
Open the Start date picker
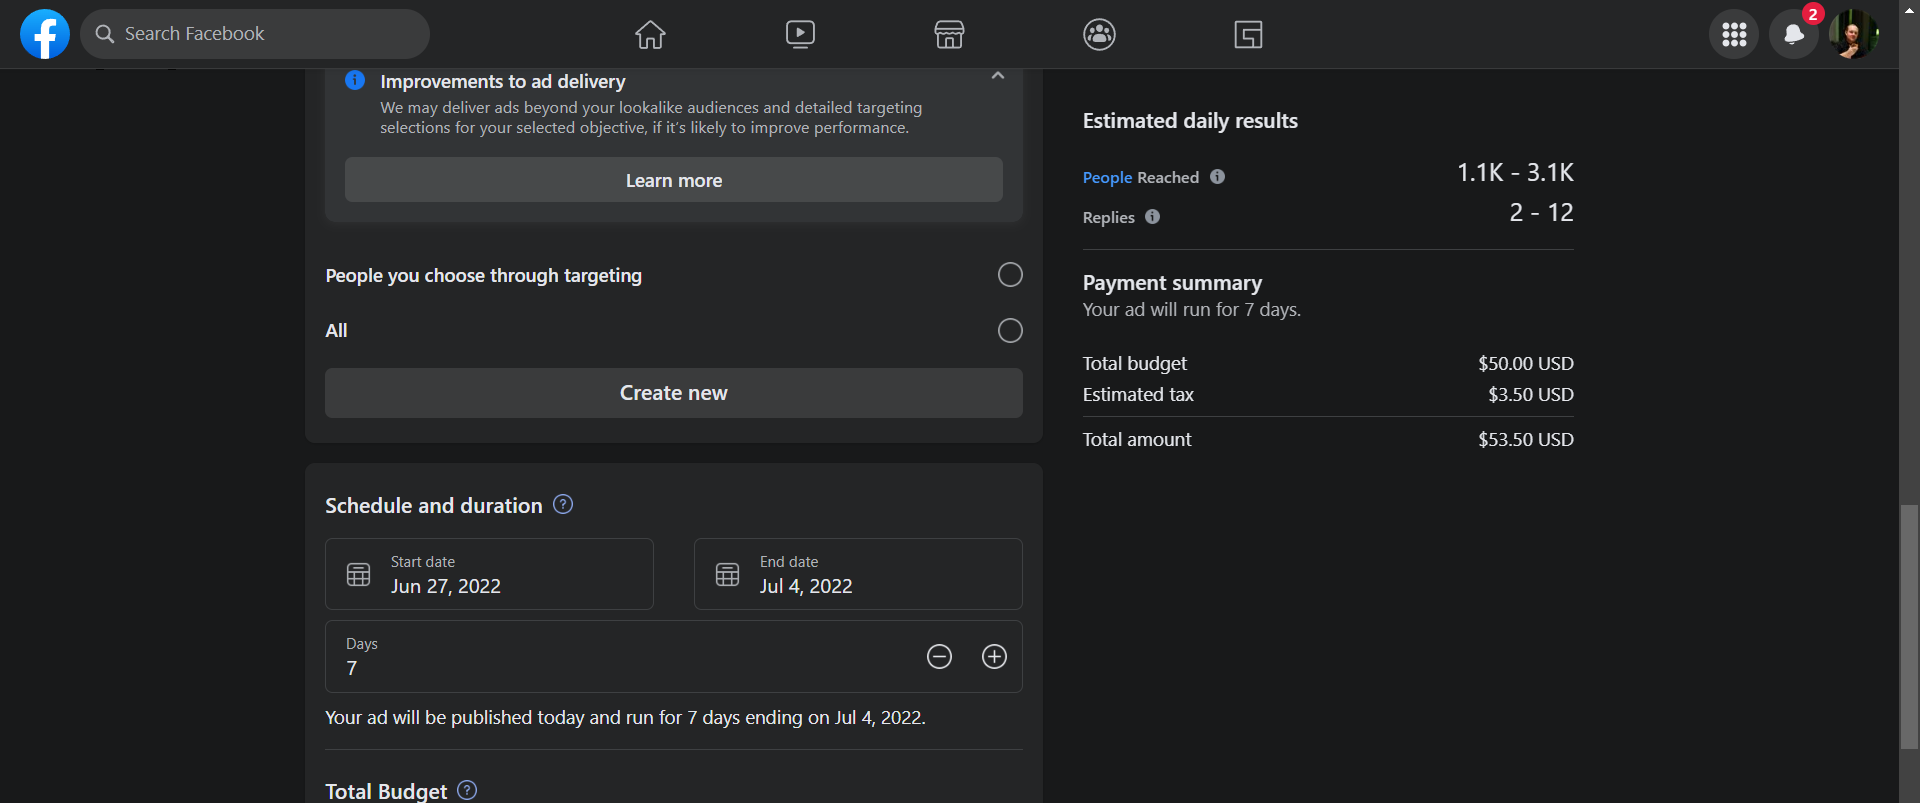click(x=489, y=574)
